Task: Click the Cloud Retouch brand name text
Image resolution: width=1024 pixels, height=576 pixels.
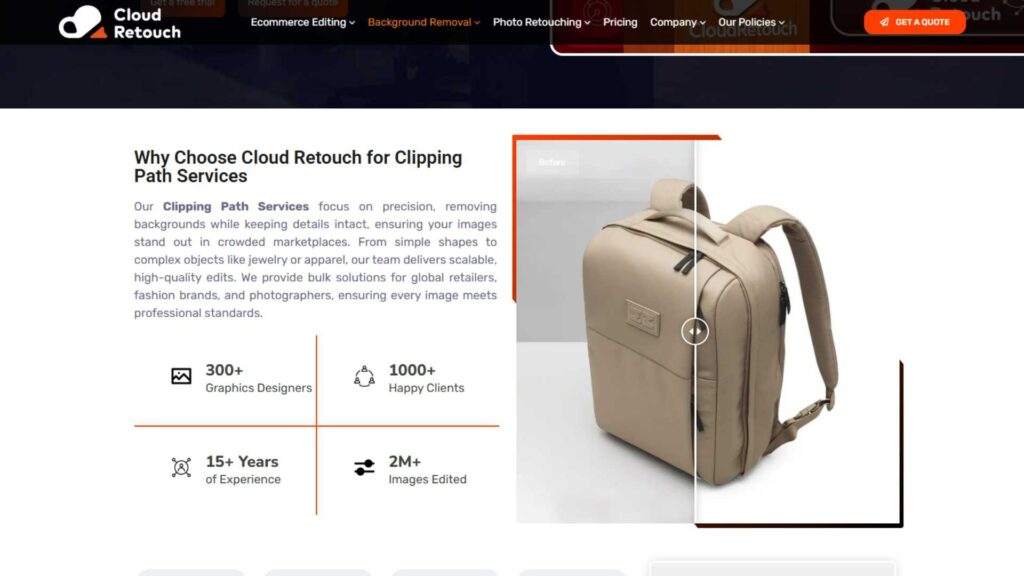Action: [147, 23]
